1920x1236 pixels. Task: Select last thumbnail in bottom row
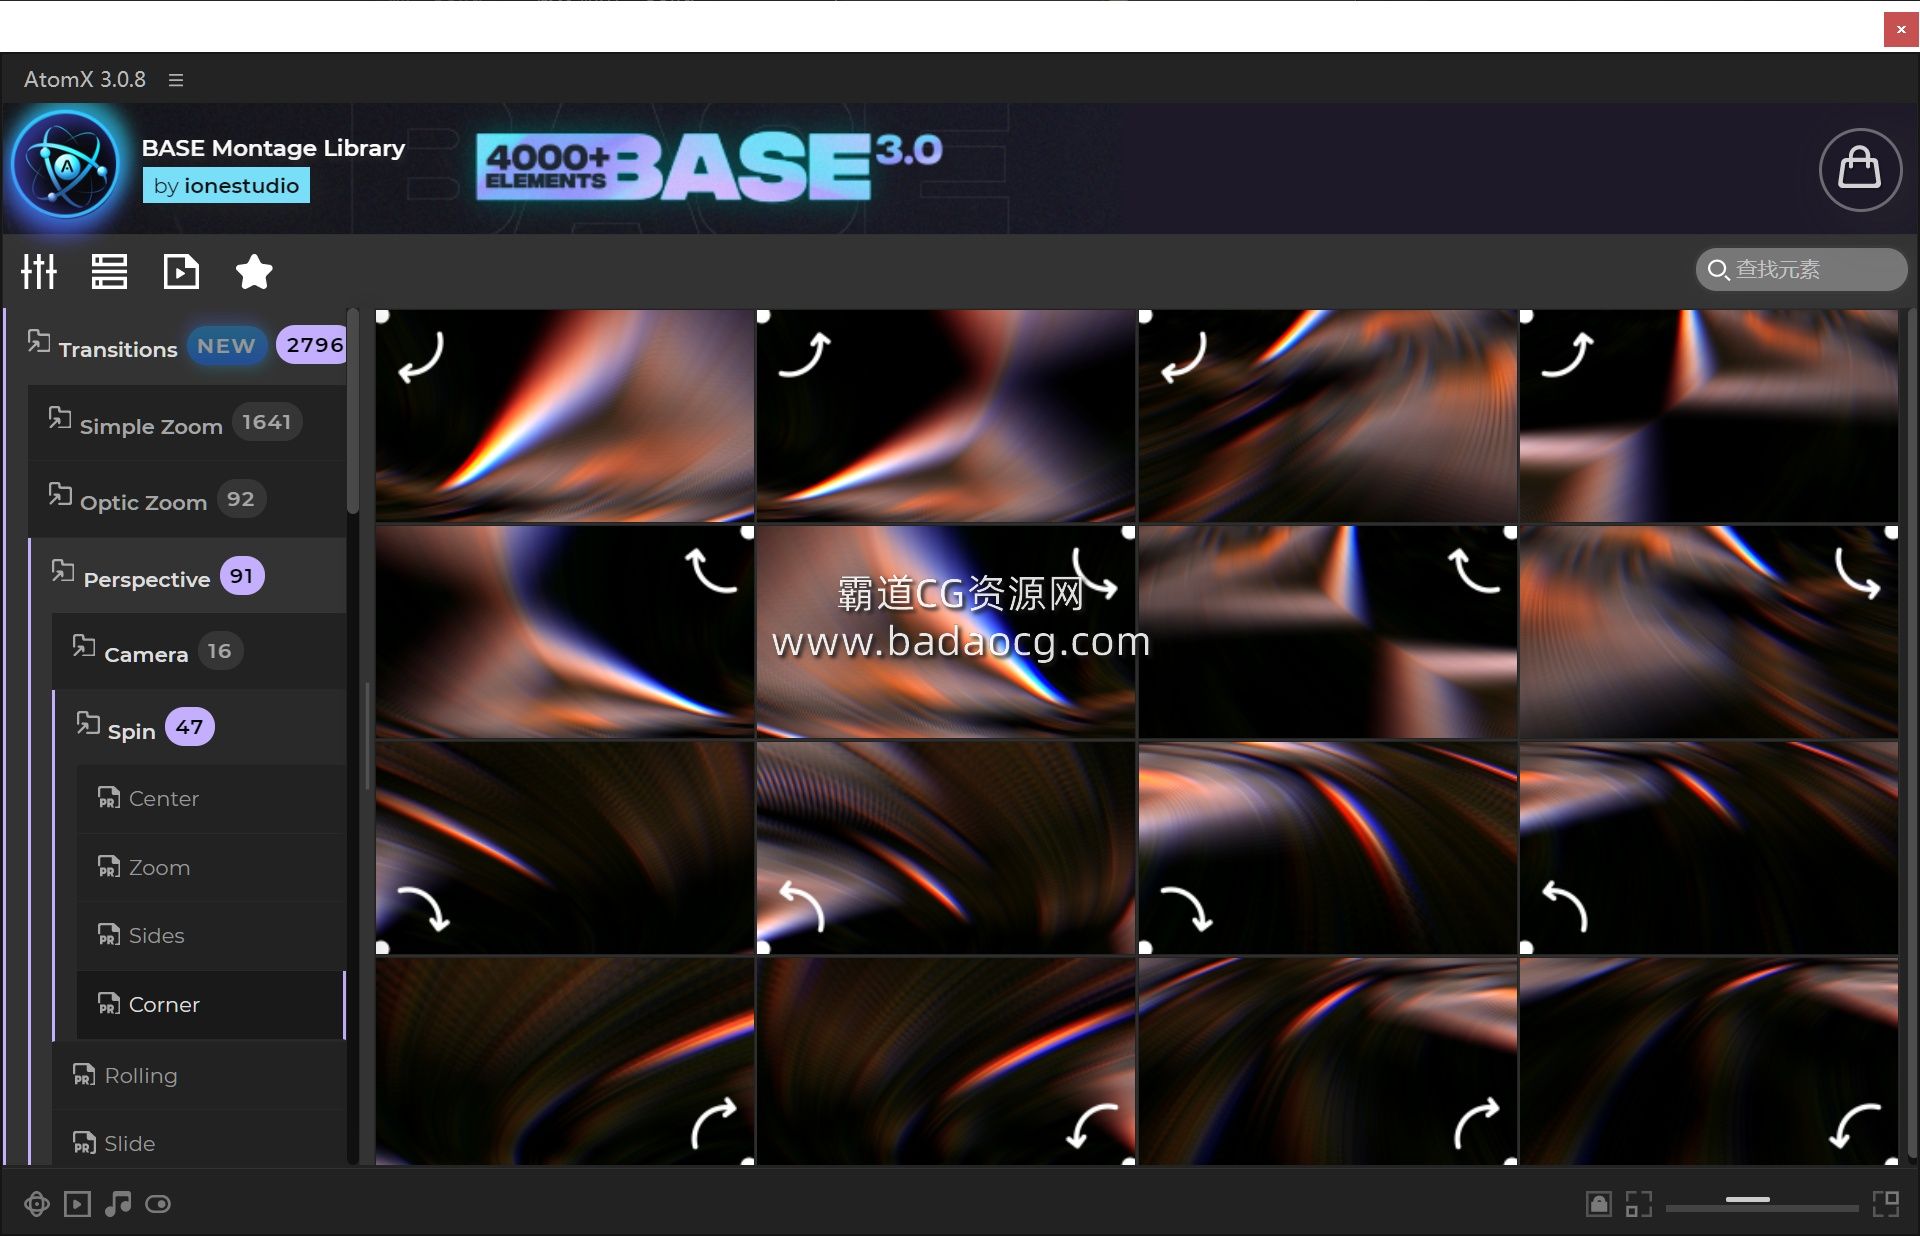pyautogui.click(x=1709, y=1062)
